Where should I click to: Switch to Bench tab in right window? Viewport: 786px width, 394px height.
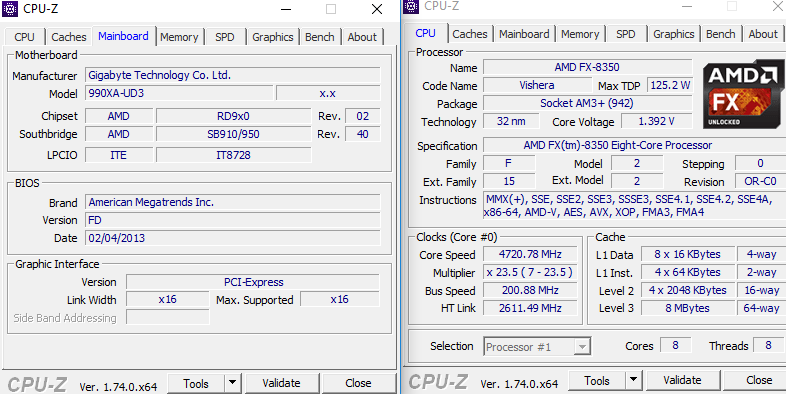[721, 34]
